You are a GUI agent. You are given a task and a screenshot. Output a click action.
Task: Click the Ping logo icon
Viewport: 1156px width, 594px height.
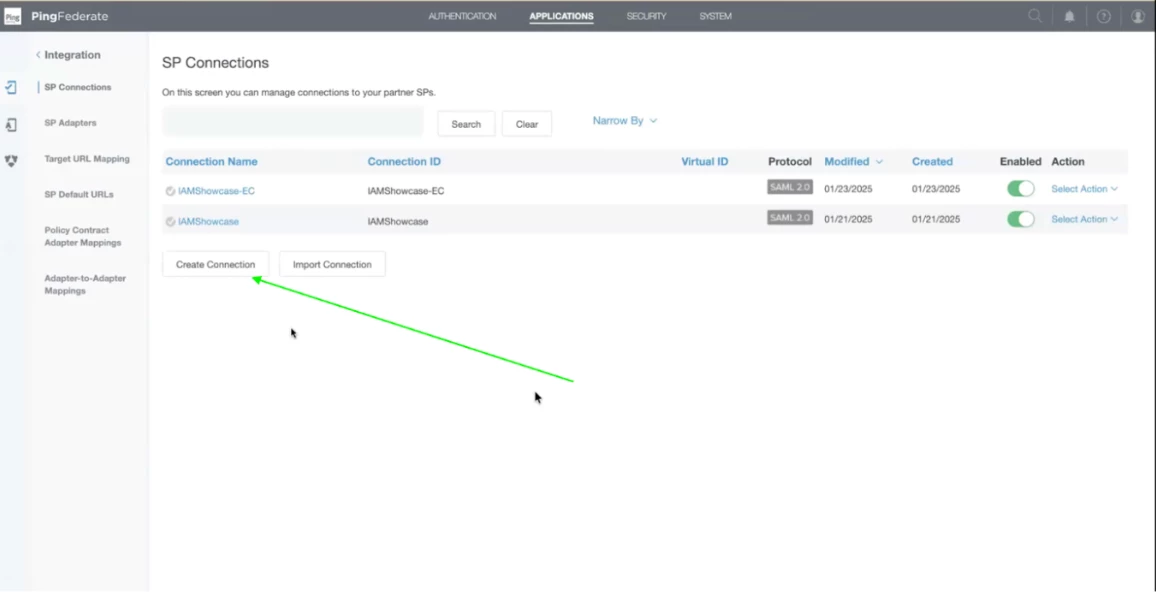tap(13, 16)
